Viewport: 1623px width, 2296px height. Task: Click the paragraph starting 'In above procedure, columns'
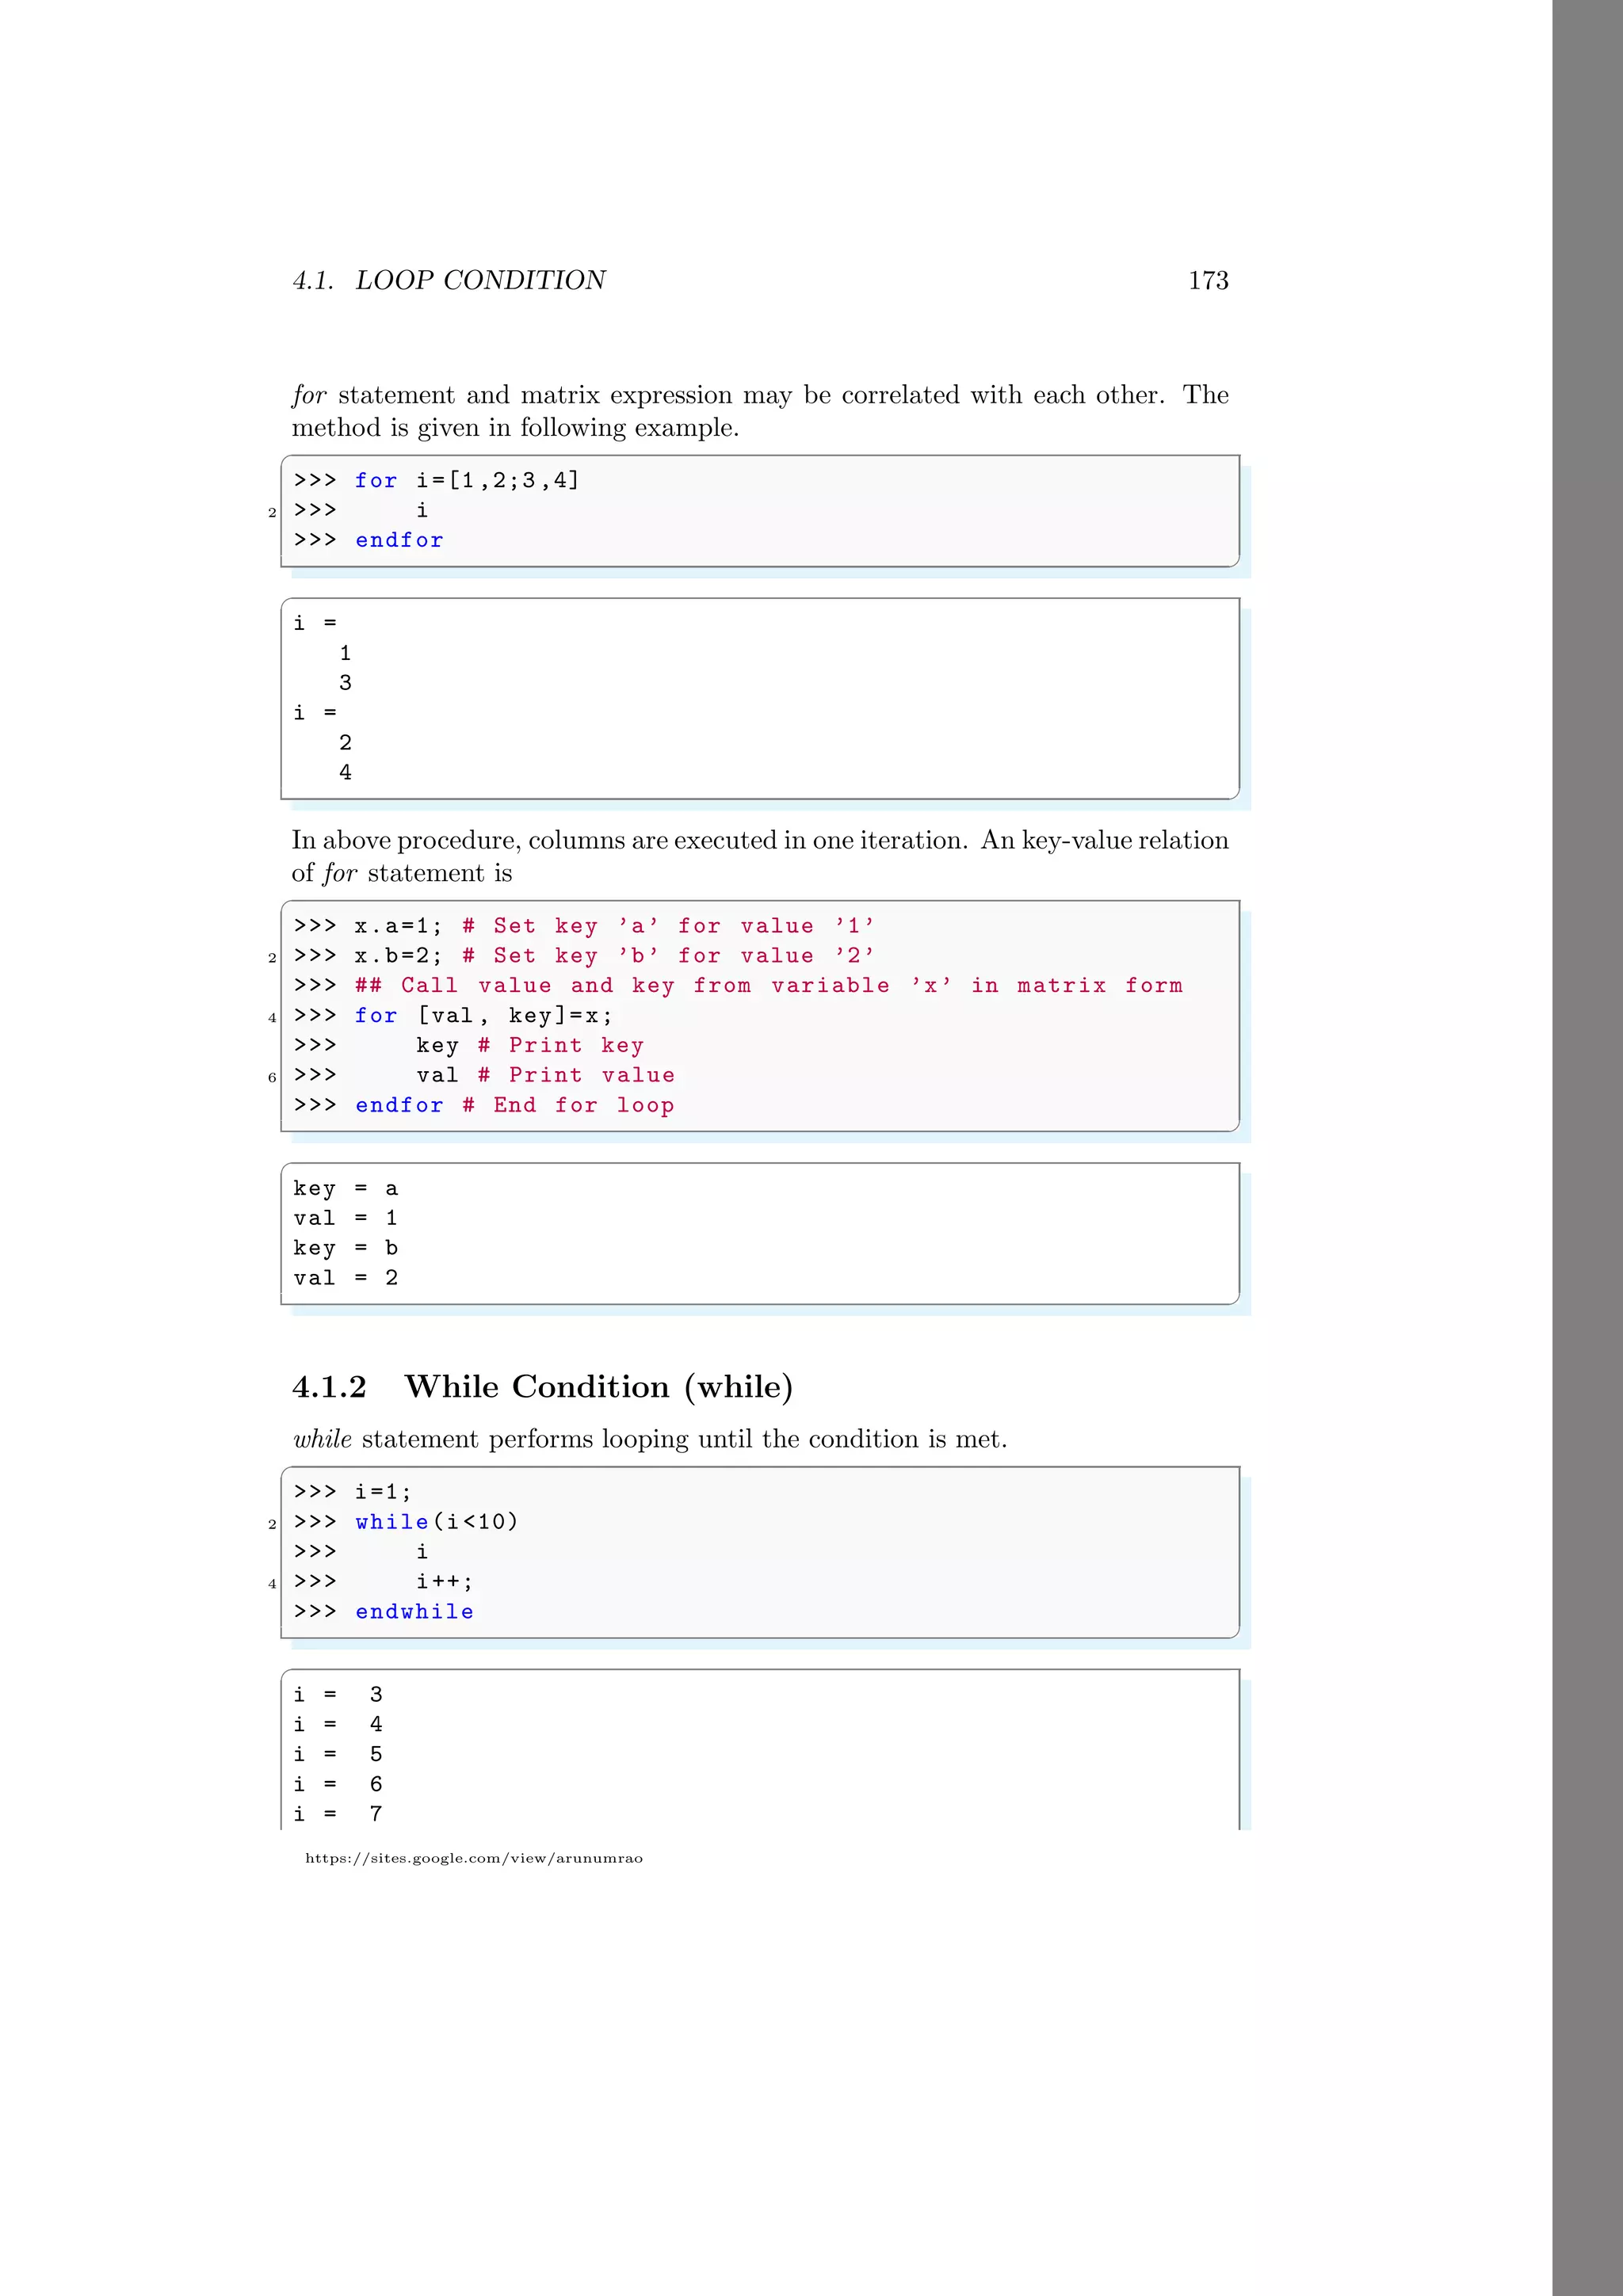[760, 857]
